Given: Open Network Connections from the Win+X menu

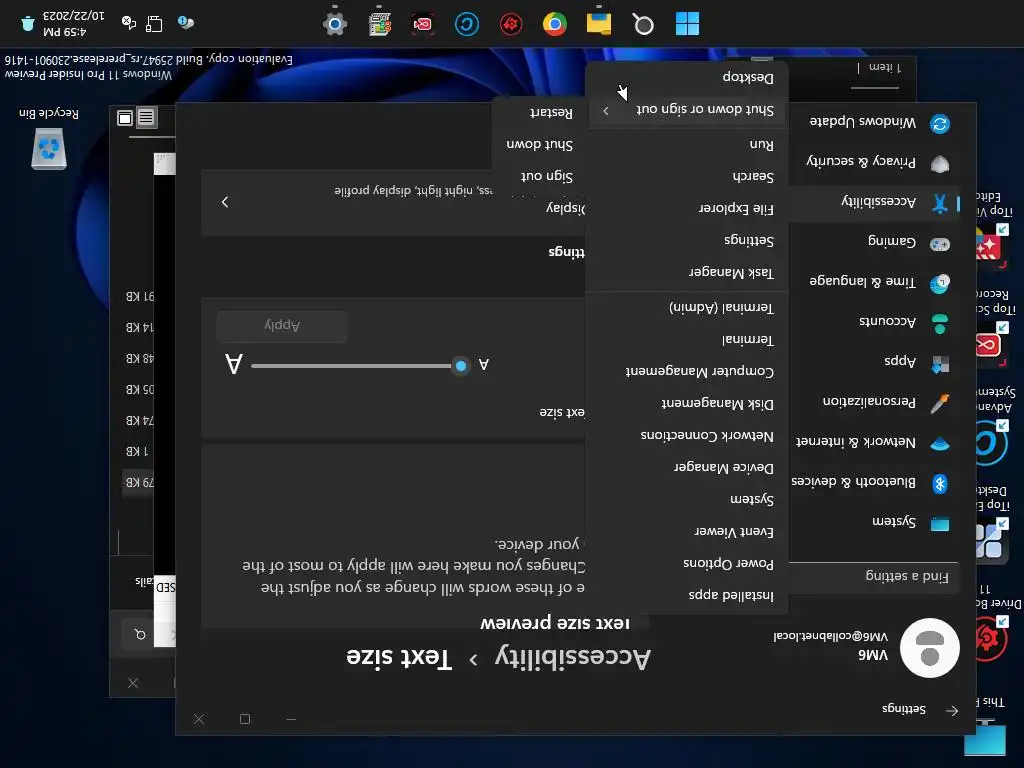Looking at the screenshot, I should point(687,436).
